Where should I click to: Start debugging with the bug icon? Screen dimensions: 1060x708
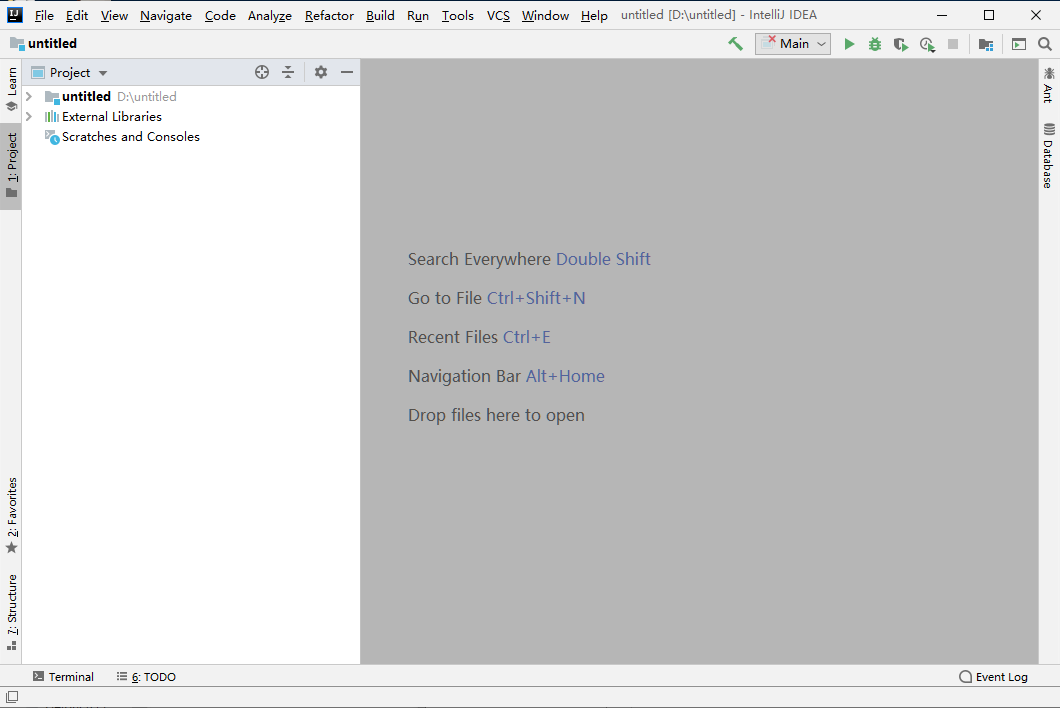(875, 44)
